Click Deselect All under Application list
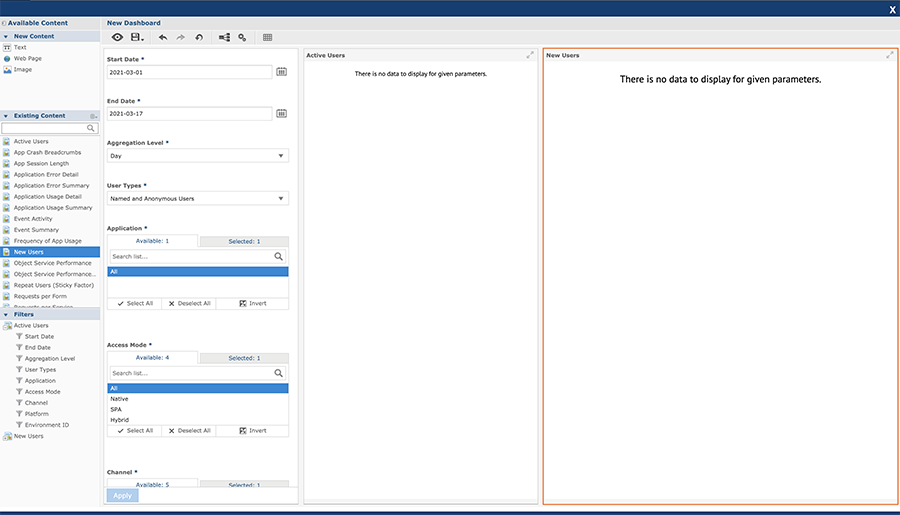Viewport: 900px width, 515px height. point(189,304)
